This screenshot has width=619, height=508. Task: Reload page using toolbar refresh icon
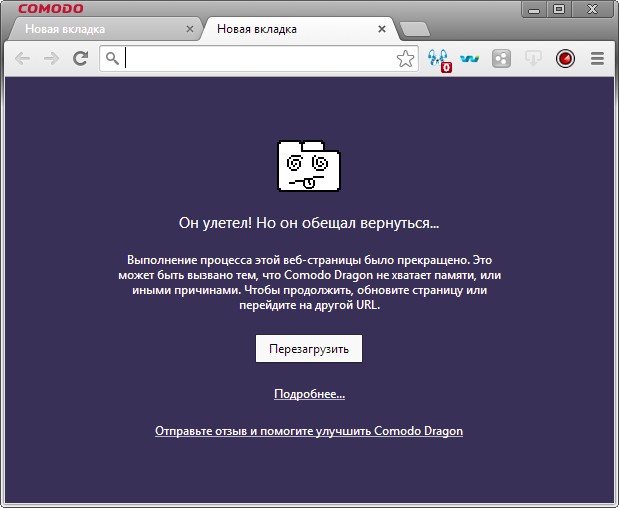click(81, 58)
